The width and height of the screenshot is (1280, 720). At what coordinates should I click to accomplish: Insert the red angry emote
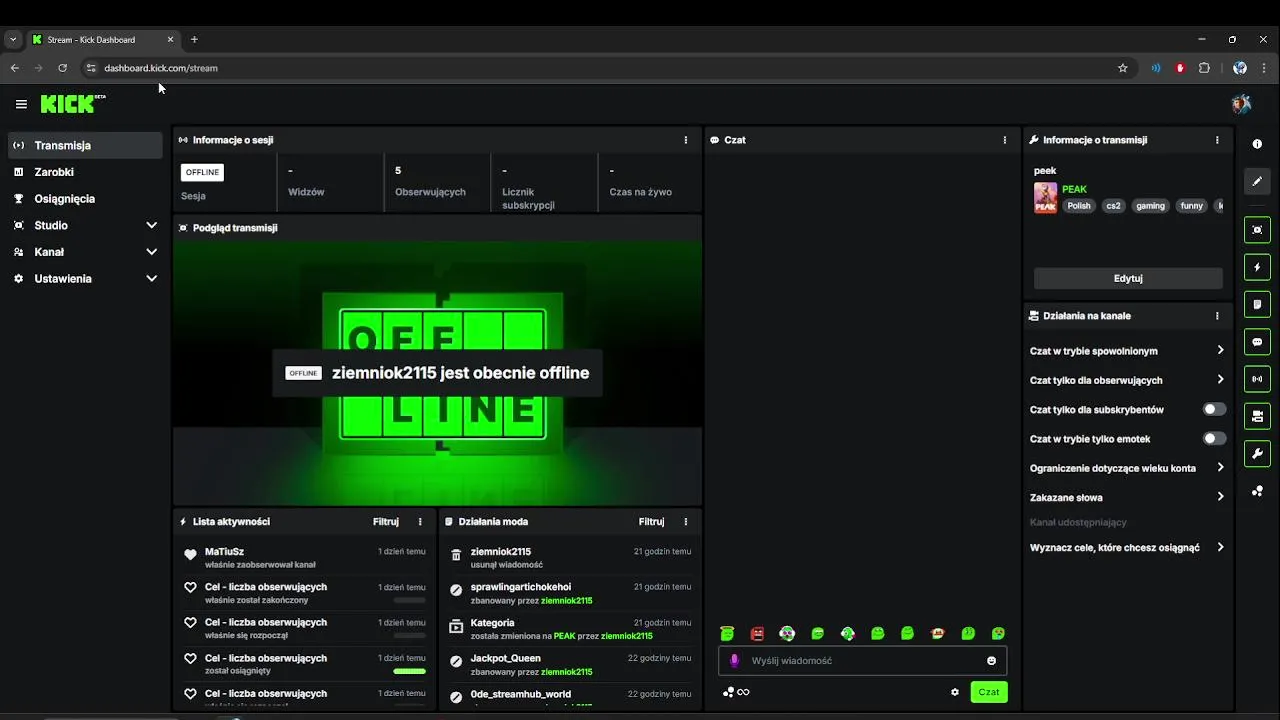tap(757, 633)
